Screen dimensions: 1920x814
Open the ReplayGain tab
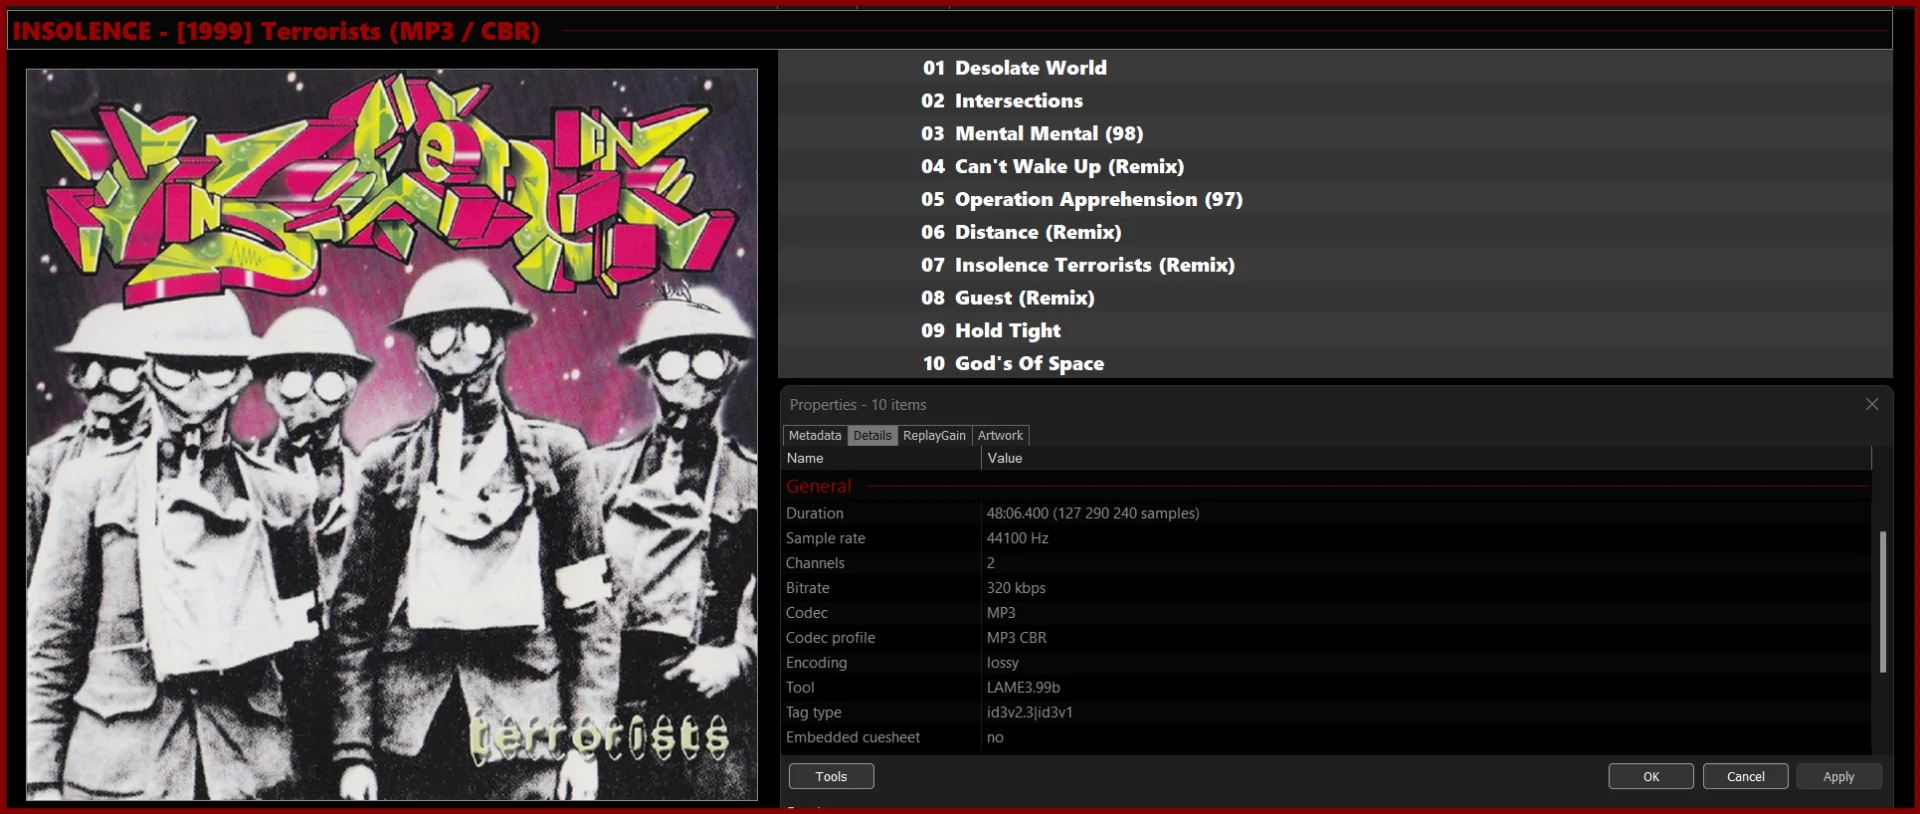pos(934,435)
